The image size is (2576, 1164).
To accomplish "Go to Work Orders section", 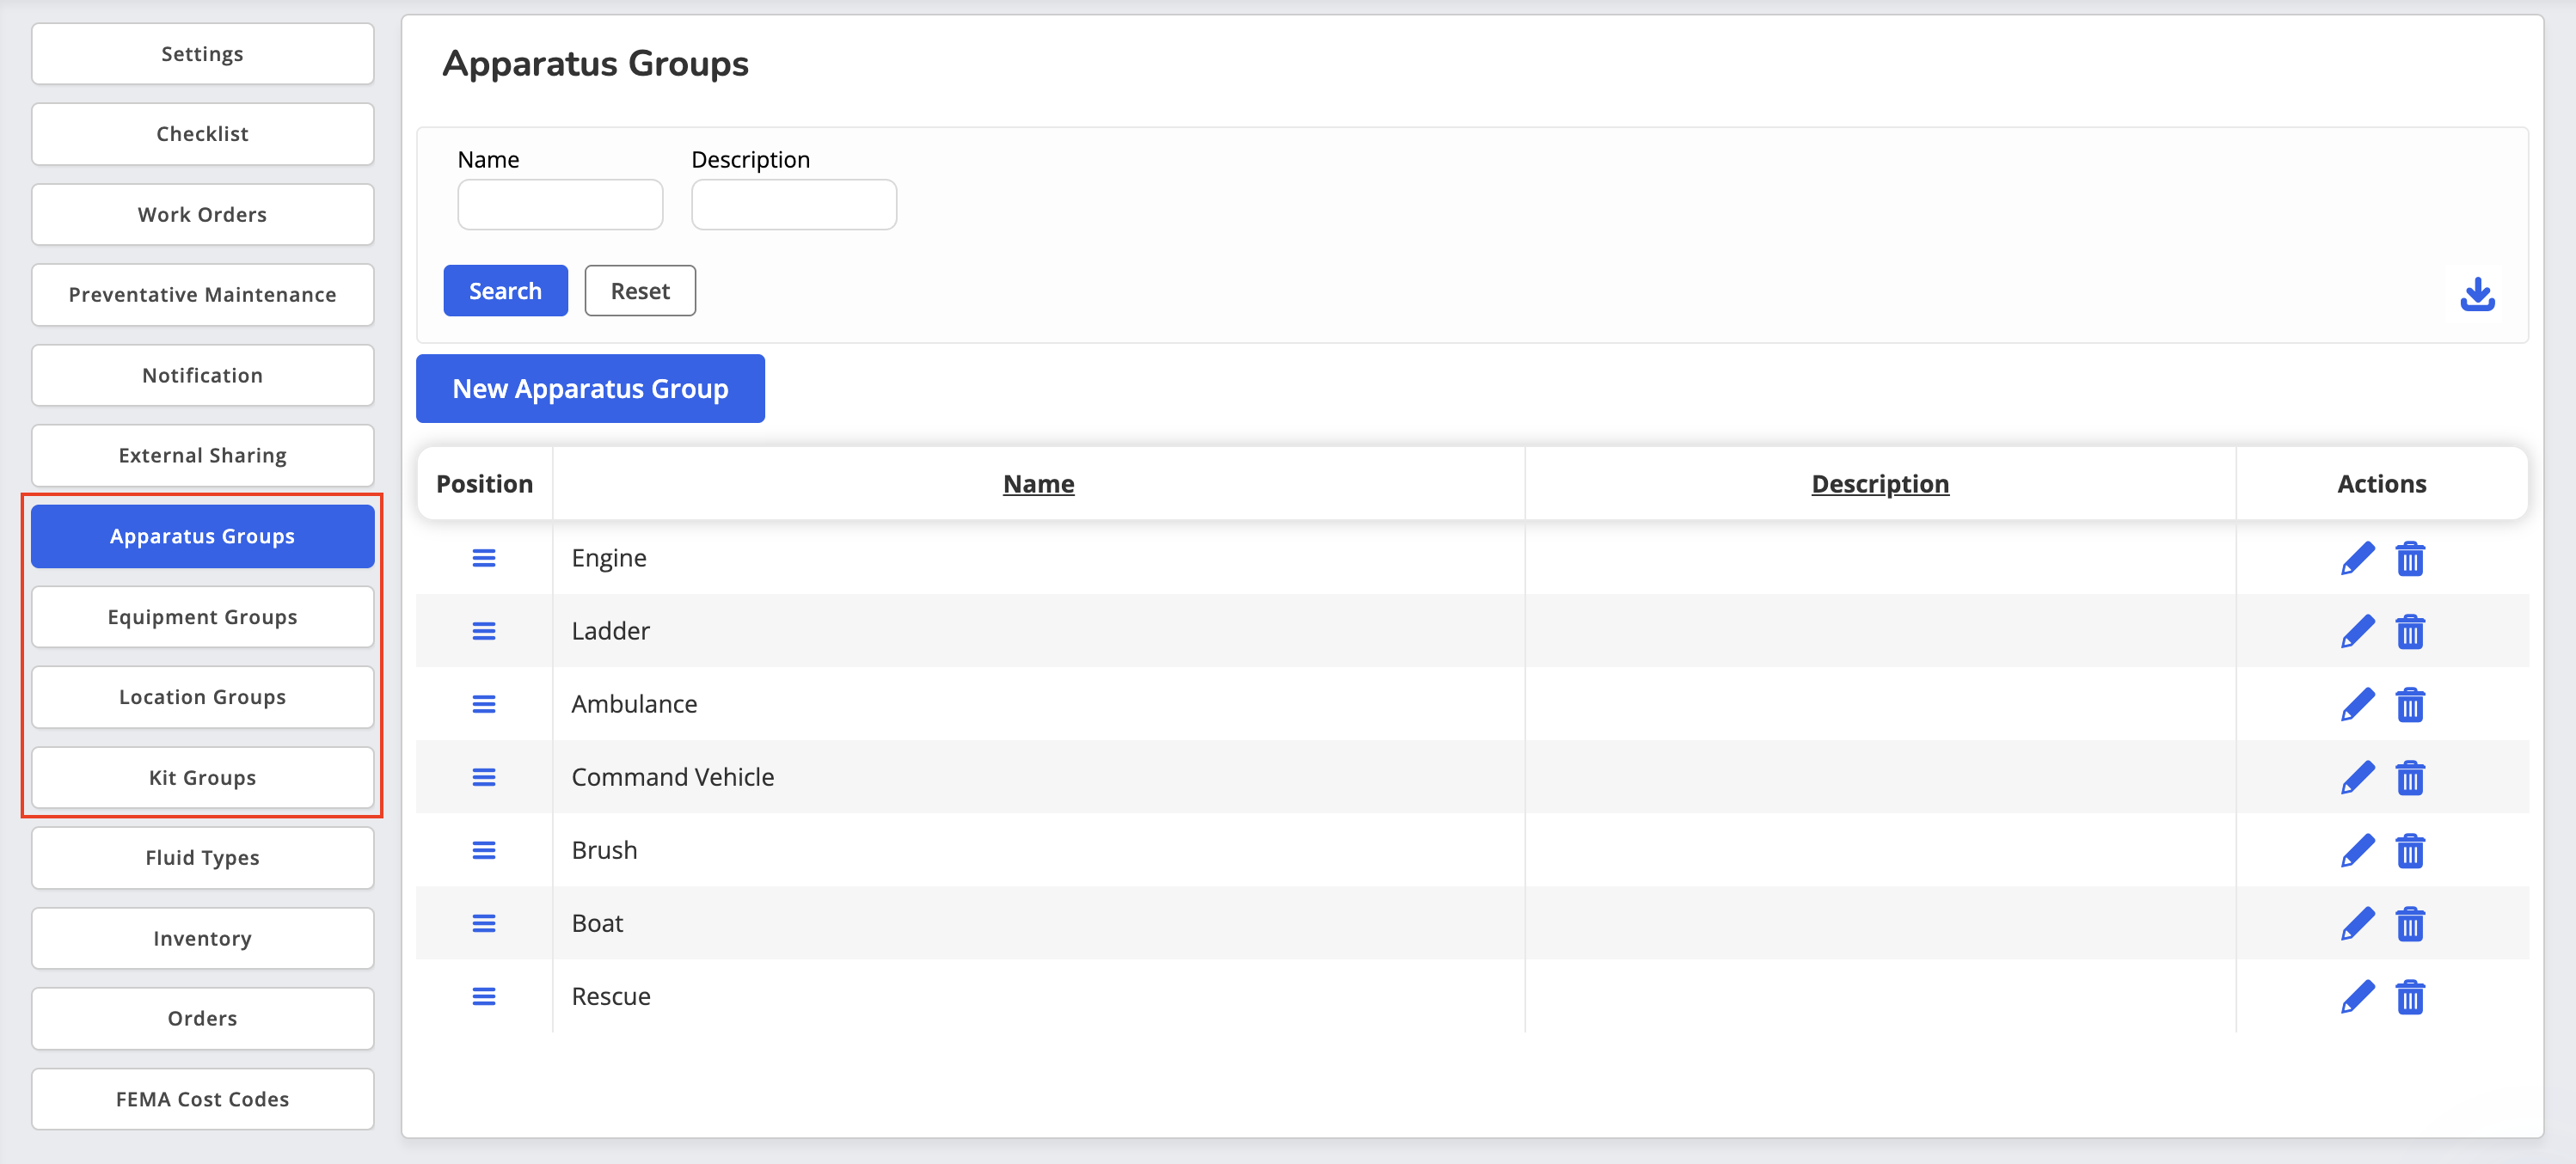I will pos(202,214).
